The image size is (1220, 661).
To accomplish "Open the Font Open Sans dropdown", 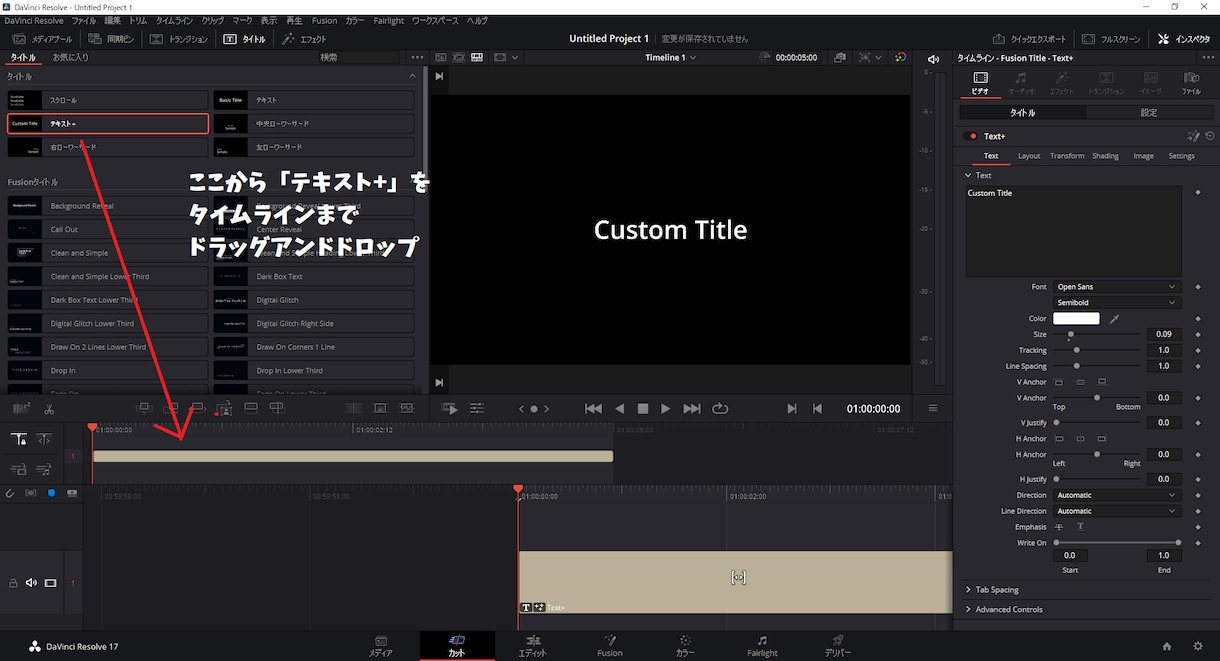I will 1117,287.
